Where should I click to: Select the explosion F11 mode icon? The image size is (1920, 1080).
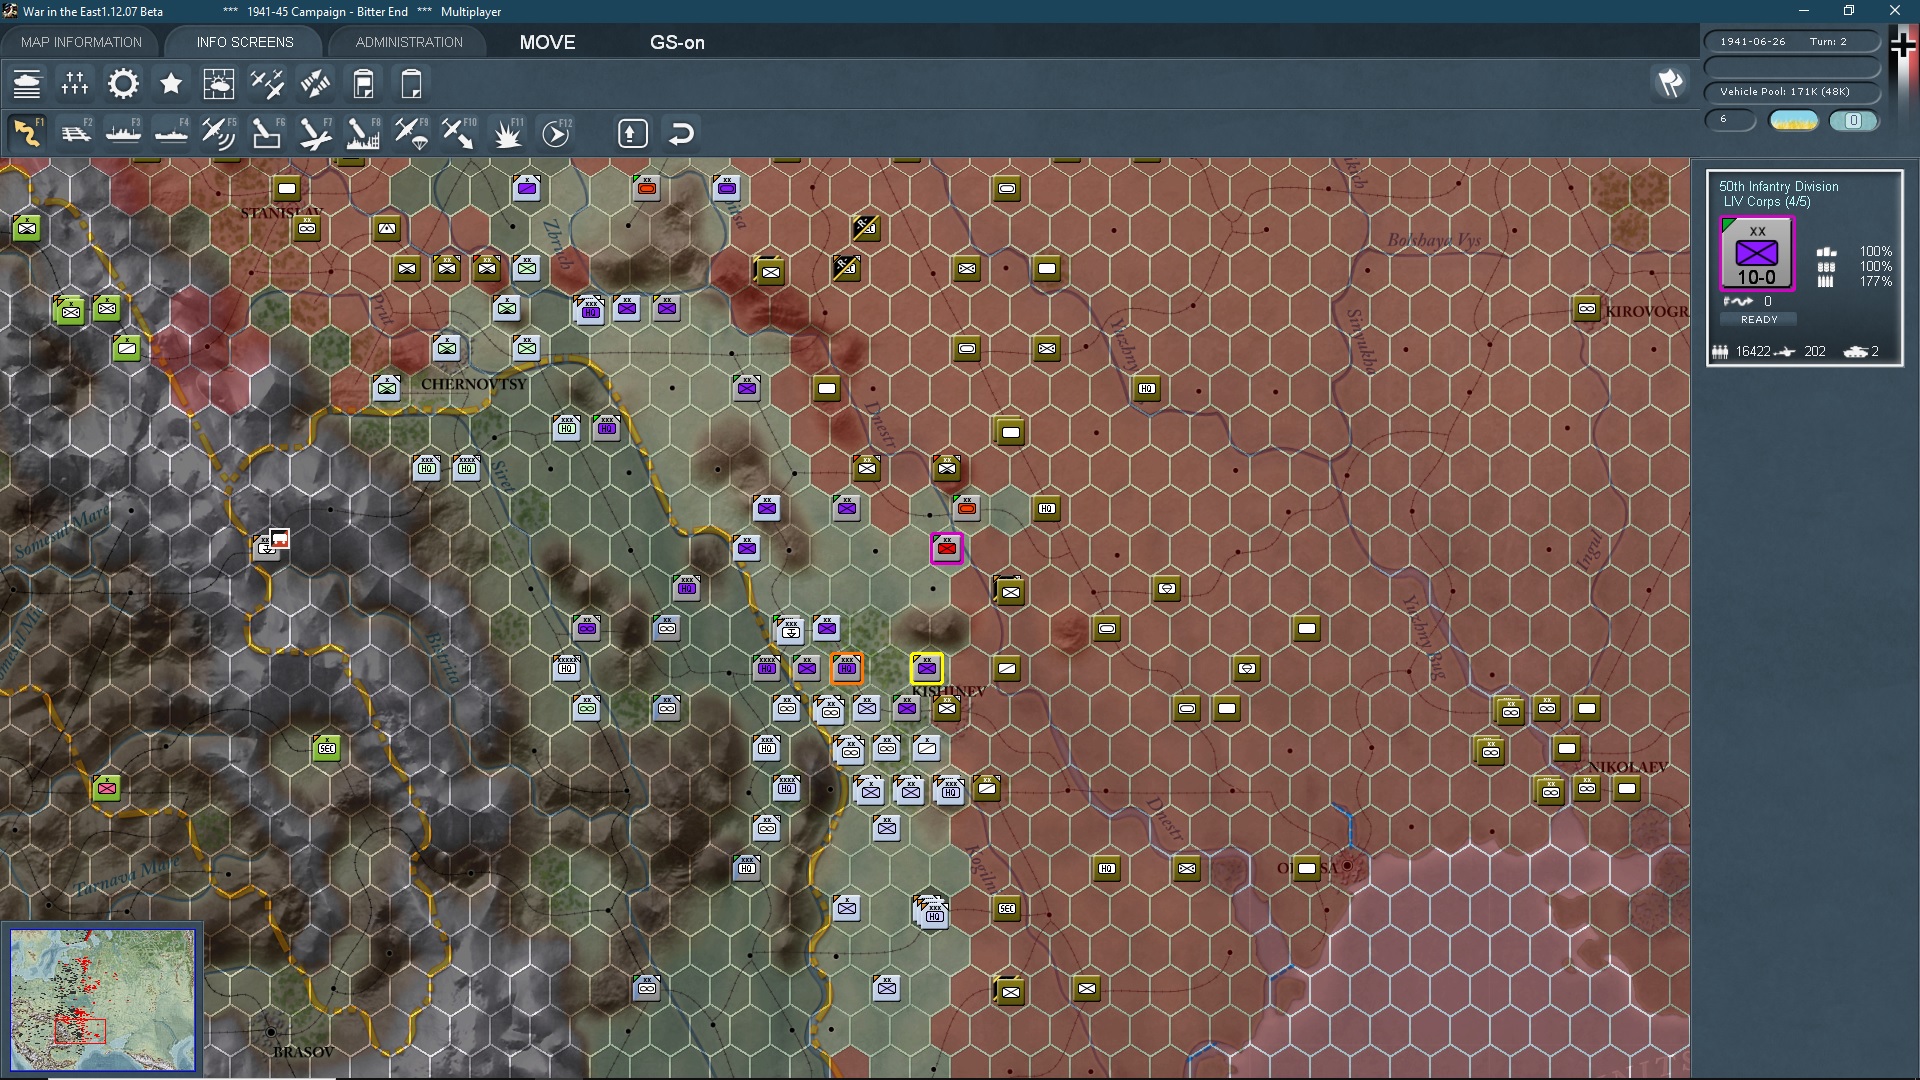point(508,133)
